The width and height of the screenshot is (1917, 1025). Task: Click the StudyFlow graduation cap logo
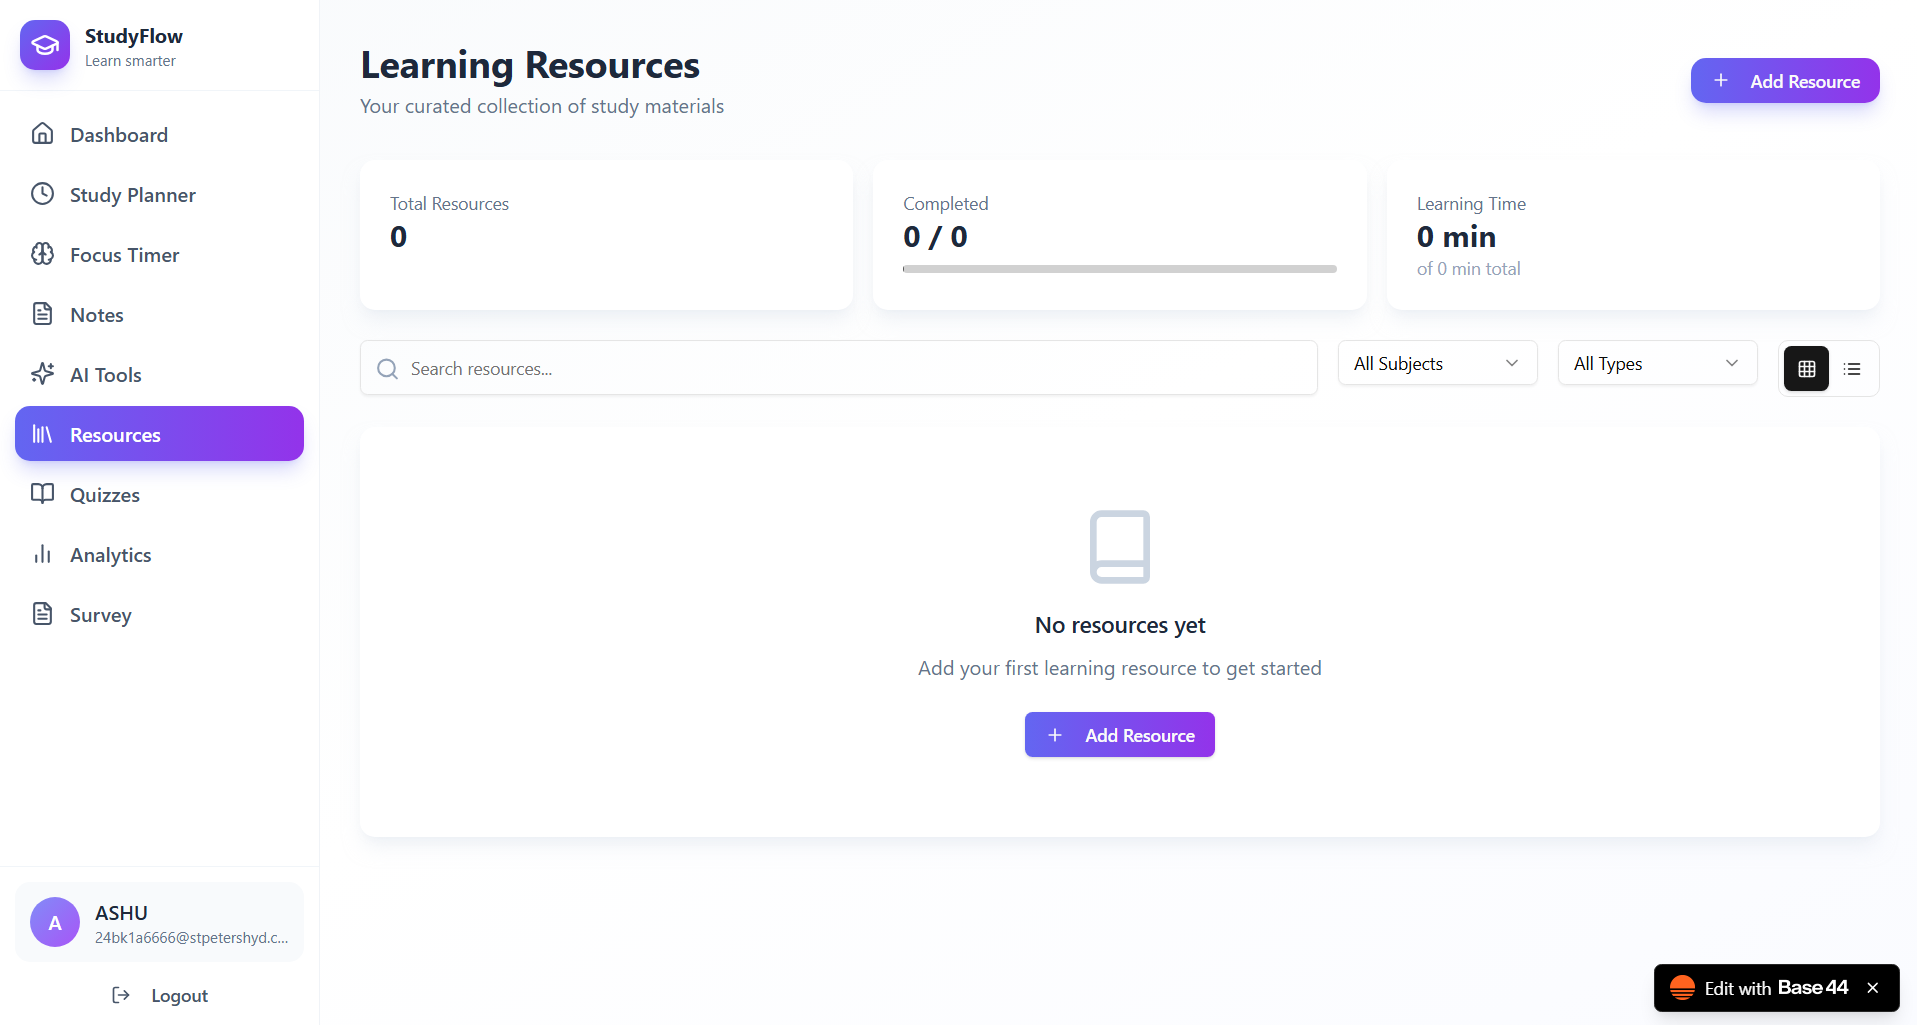45,45
